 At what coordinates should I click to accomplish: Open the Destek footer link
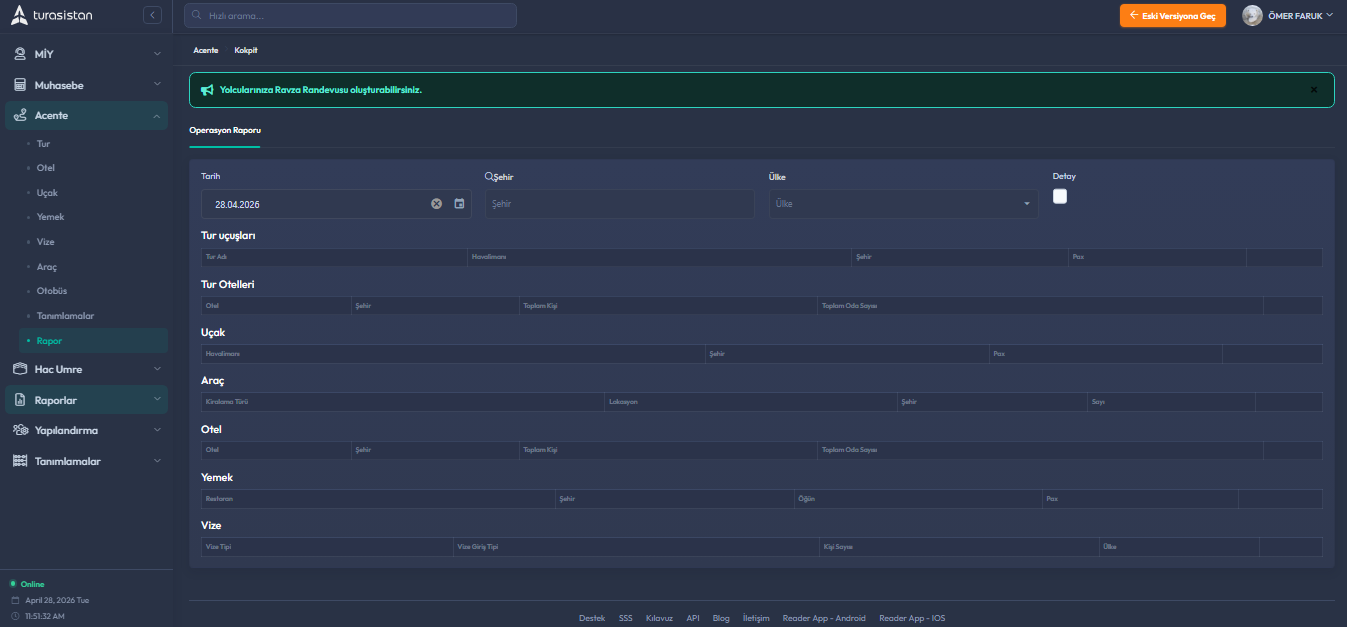[592, 618]
